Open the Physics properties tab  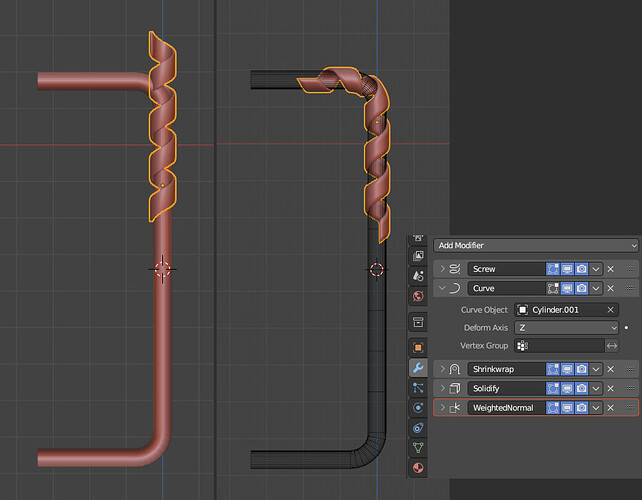[x=418, y=408]
